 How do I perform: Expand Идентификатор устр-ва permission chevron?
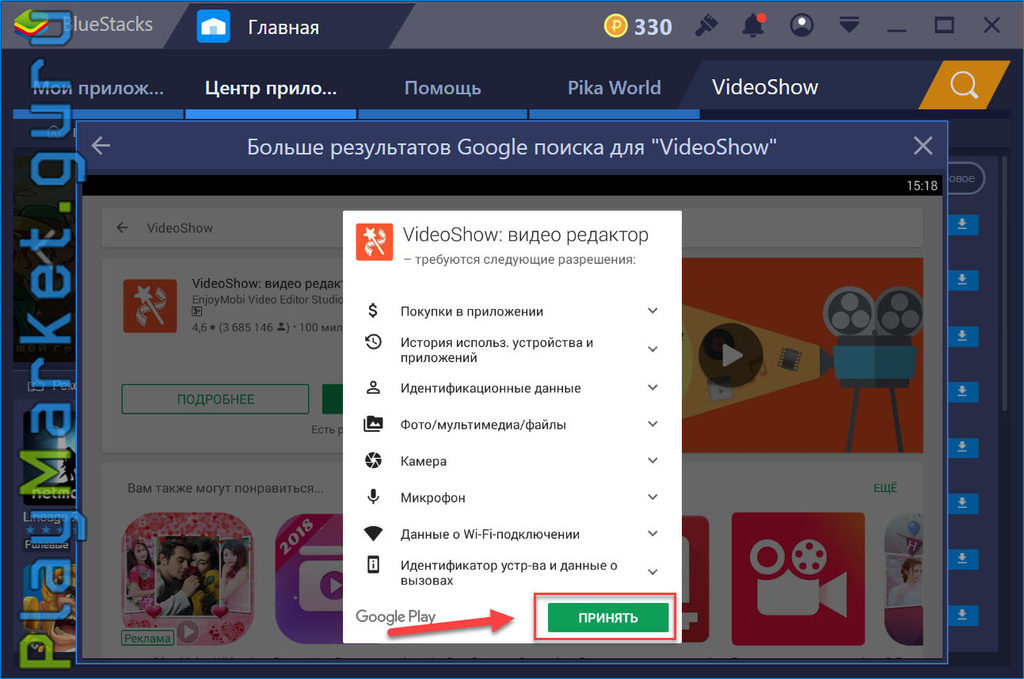click(x=652, y=572)
